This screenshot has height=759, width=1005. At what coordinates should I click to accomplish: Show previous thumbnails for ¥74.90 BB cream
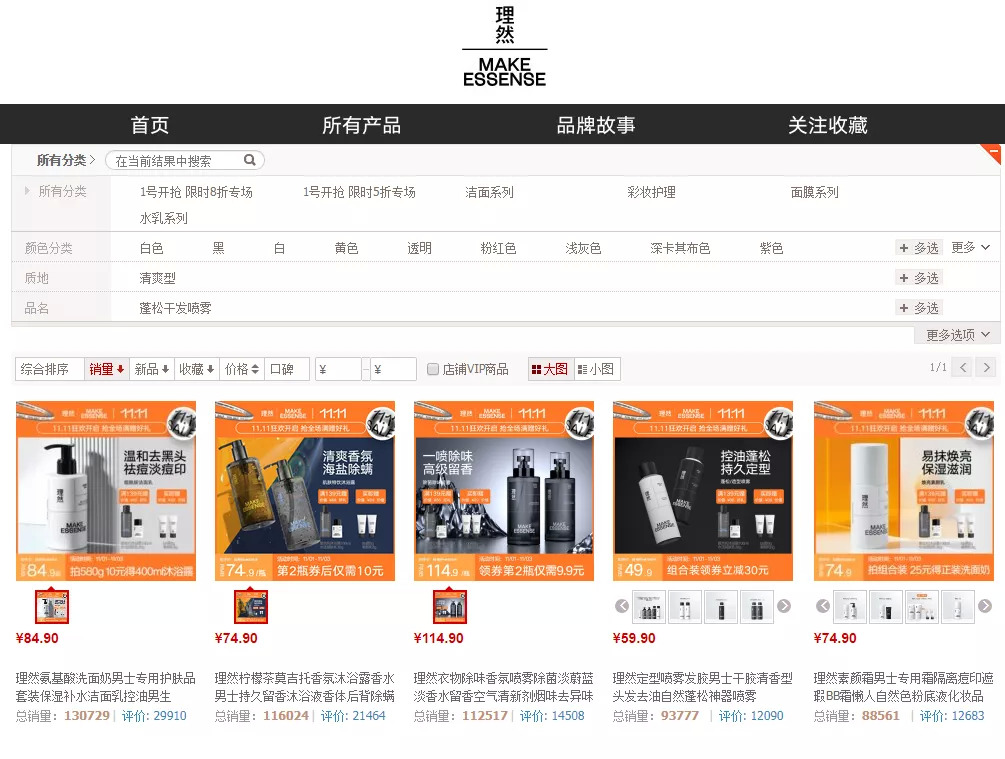point(823,606)
